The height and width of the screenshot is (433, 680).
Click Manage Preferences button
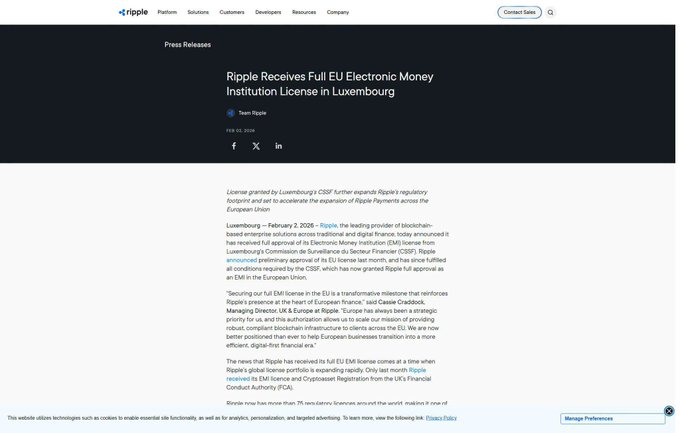(612, 419)
